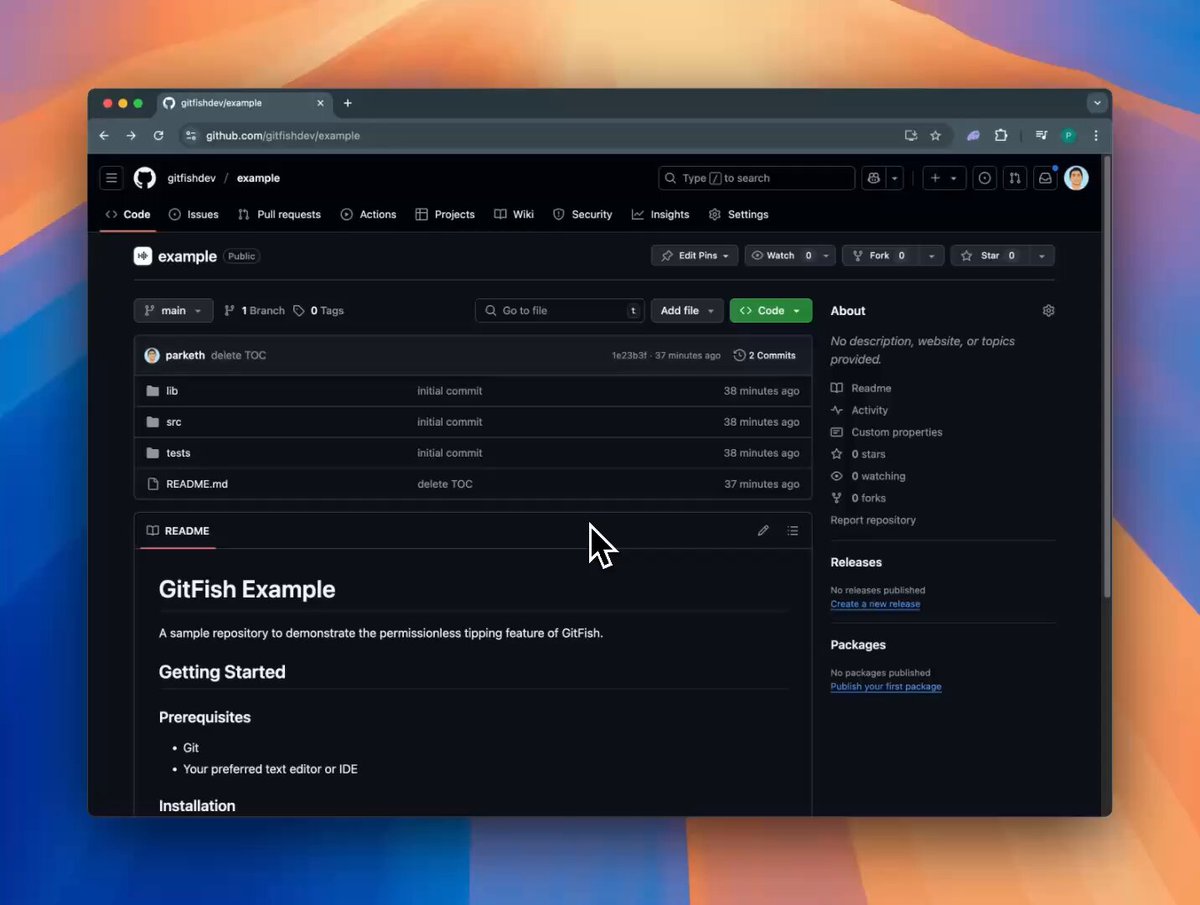The image size is (1200, 905).
Task: Open the src folder
Action: pyautogui.click(x=174, y=422)
